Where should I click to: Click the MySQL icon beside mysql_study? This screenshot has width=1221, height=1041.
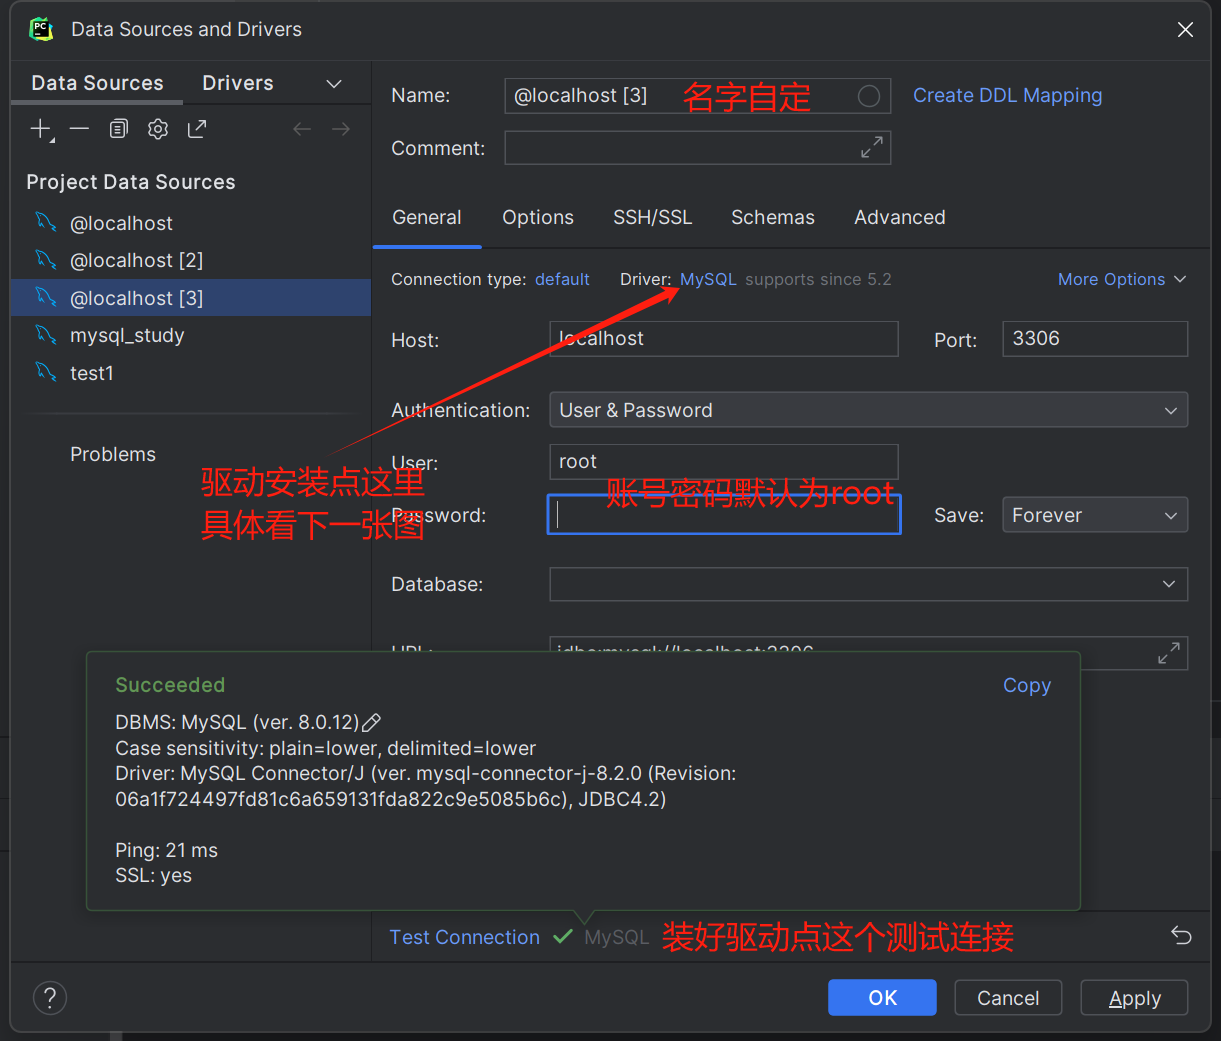[46, 334]
